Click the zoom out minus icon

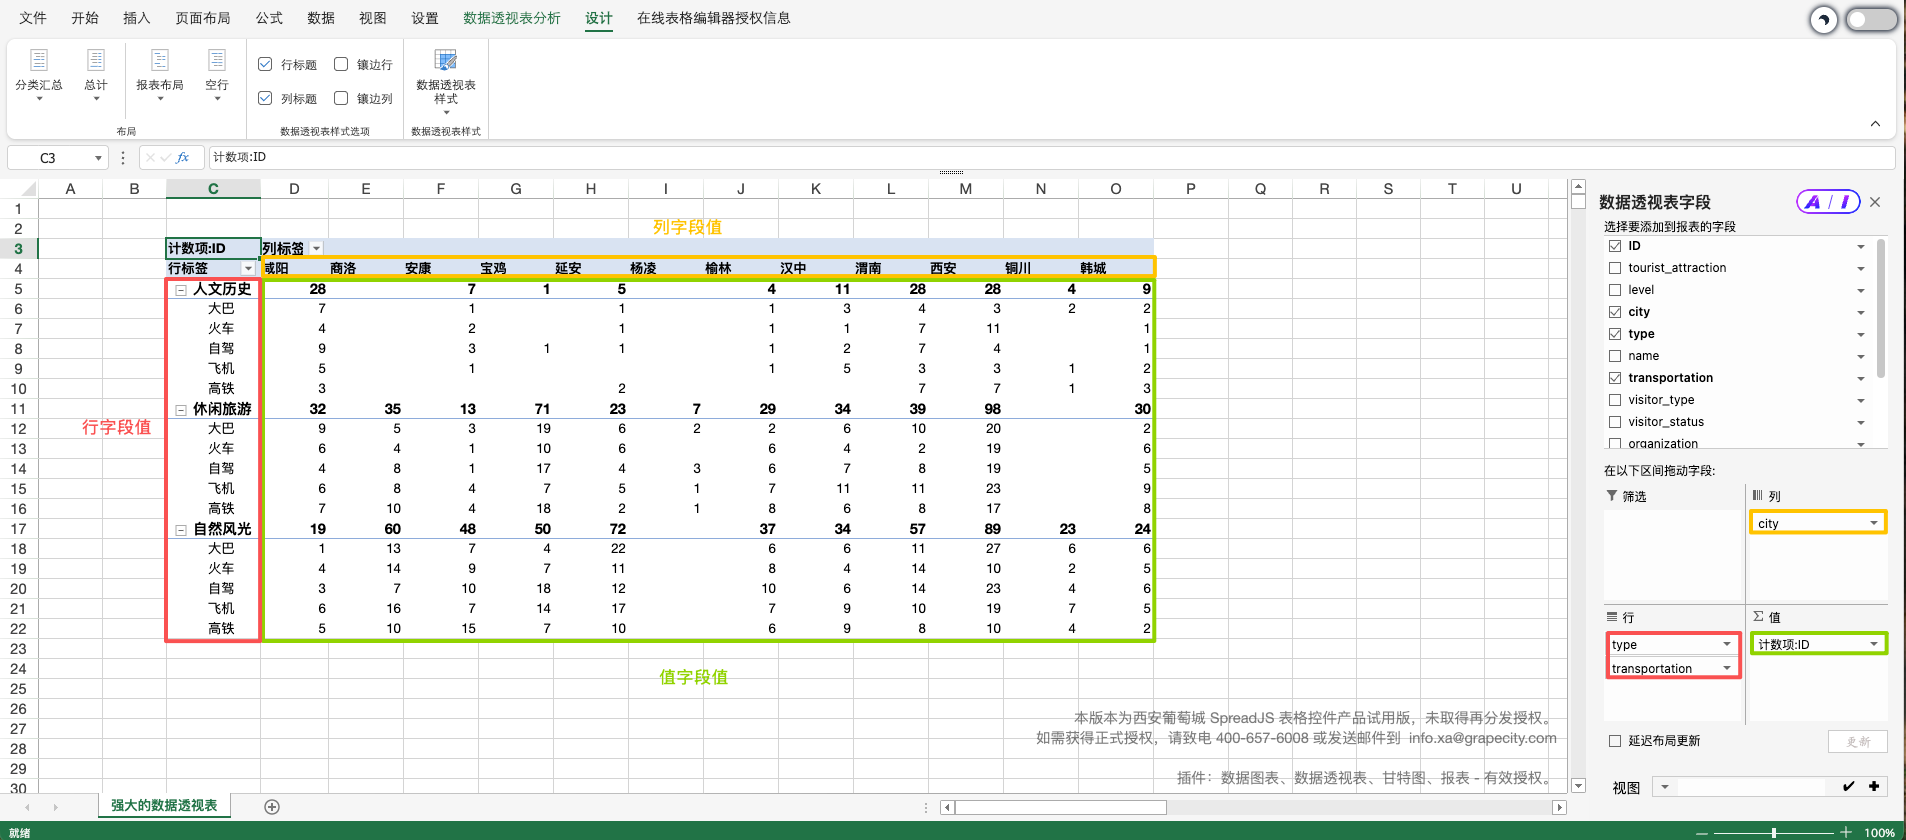[1702, 832]
